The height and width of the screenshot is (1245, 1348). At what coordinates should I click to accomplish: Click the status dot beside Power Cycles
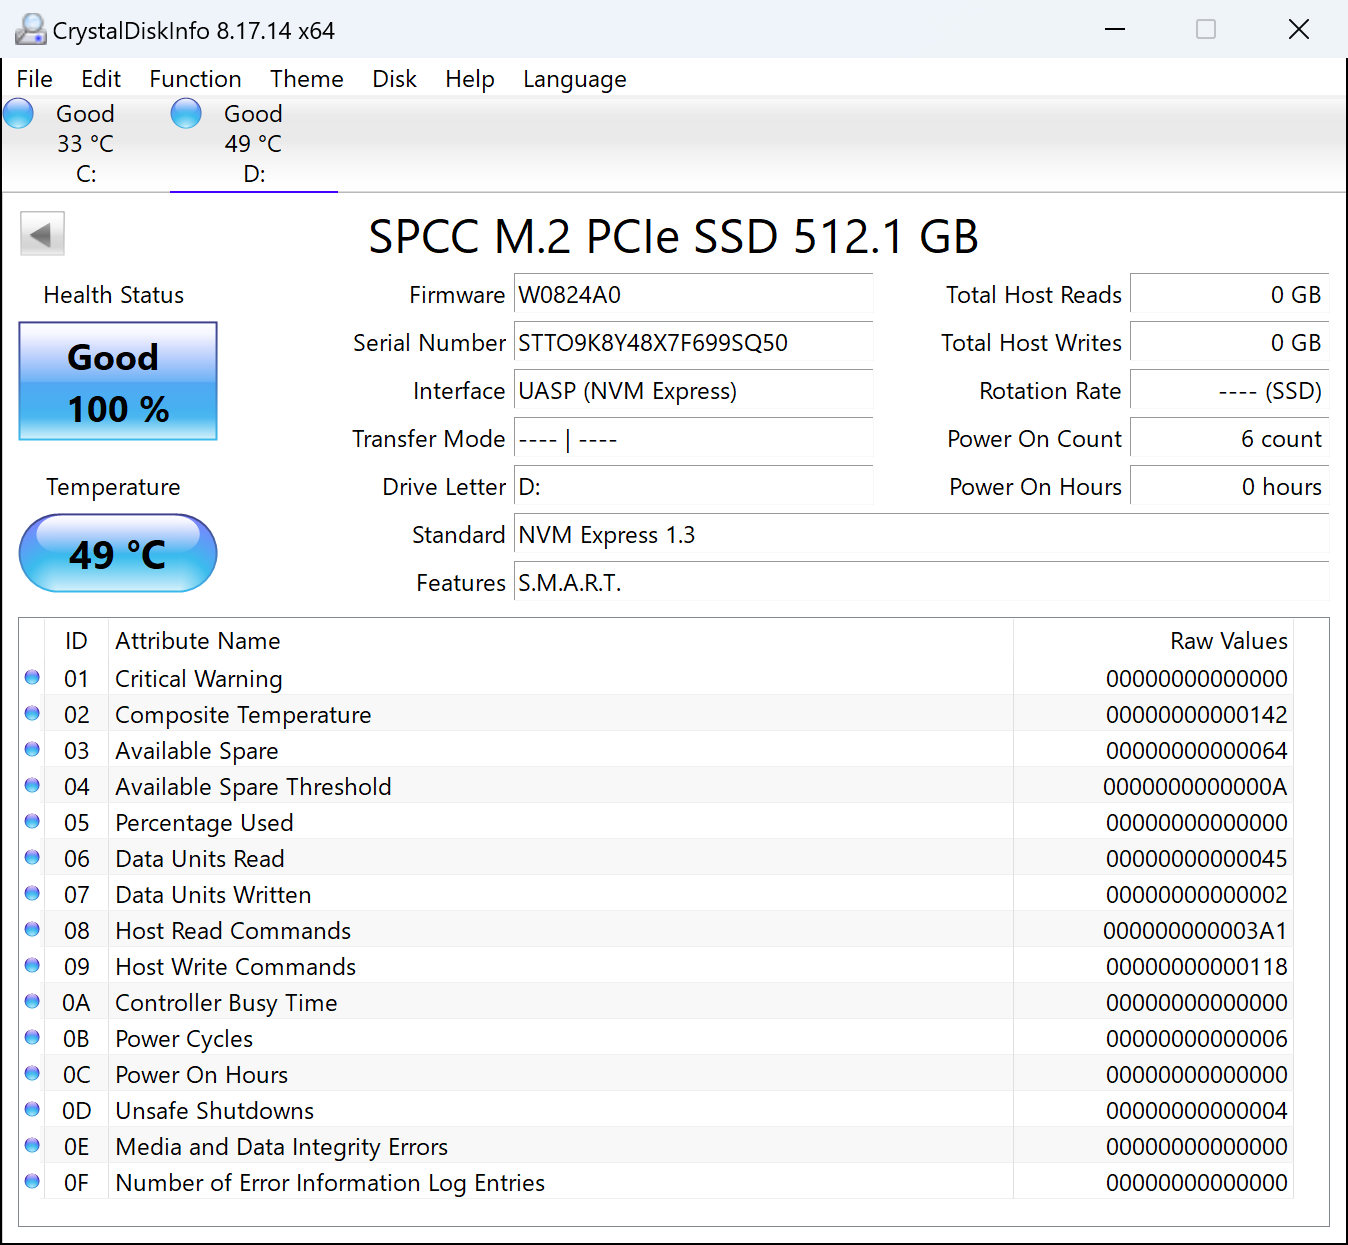tap(32, 1038)
